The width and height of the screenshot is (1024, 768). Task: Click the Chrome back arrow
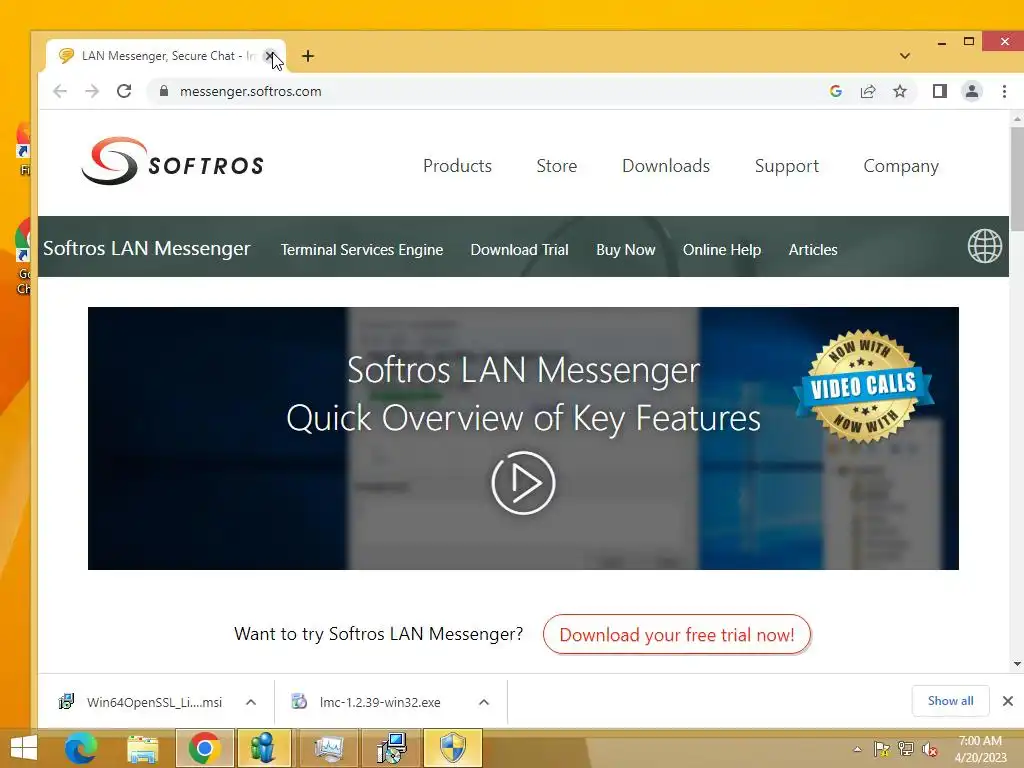[60, 91]
